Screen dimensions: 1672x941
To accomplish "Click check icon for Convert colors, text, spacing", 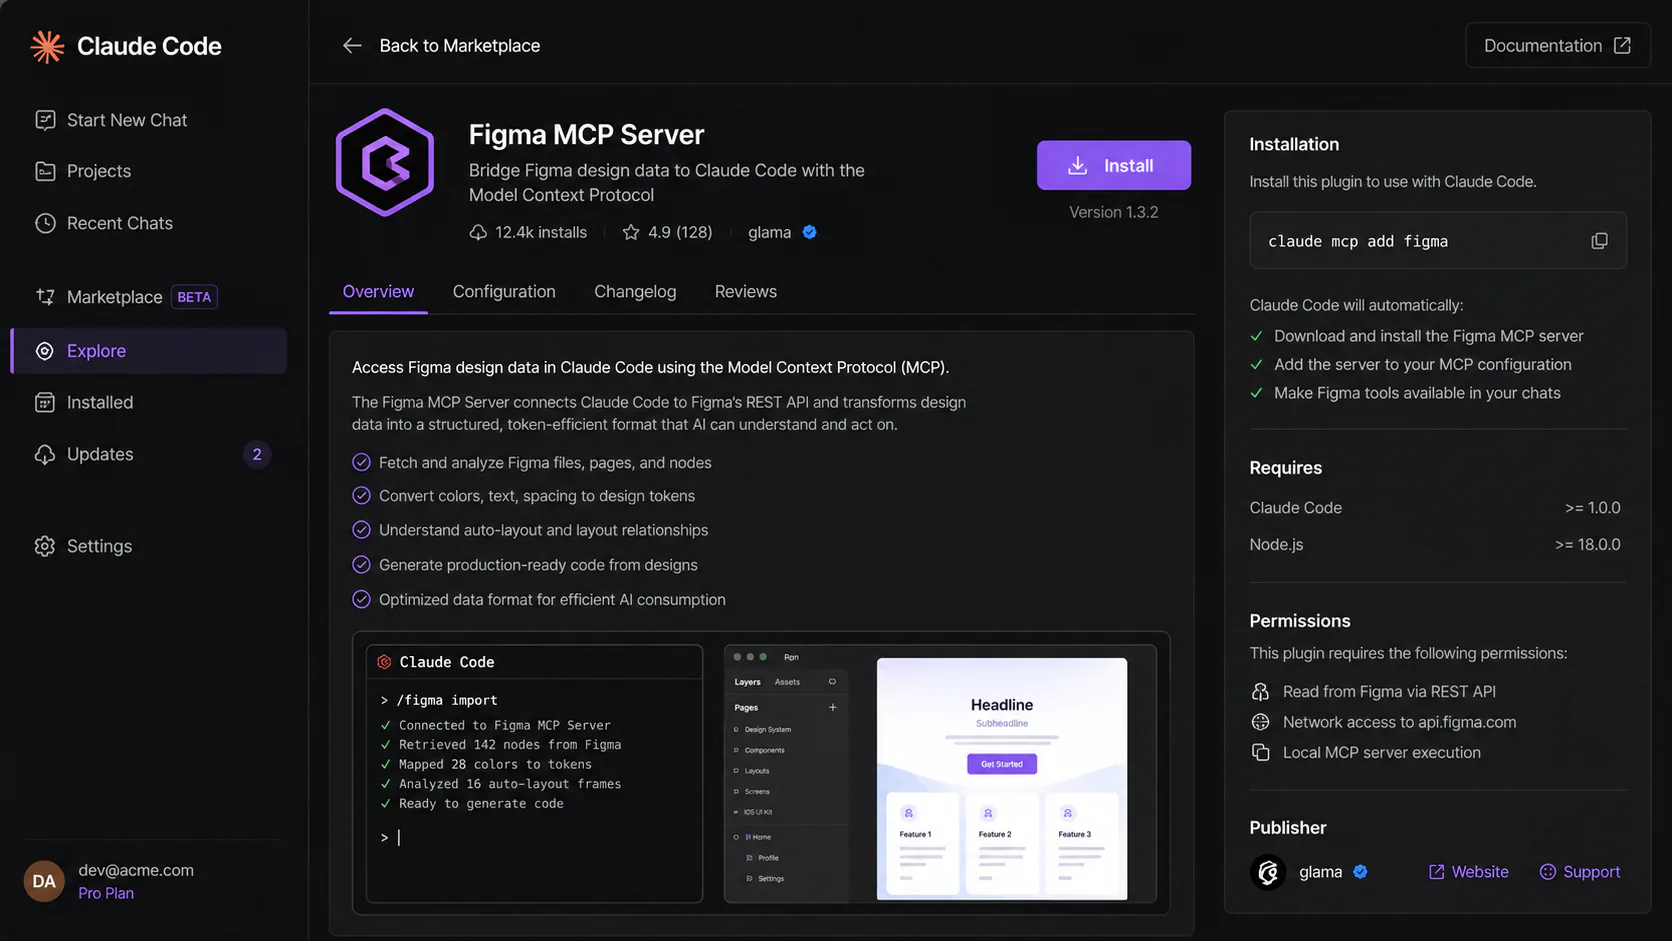I will (361, 496).
